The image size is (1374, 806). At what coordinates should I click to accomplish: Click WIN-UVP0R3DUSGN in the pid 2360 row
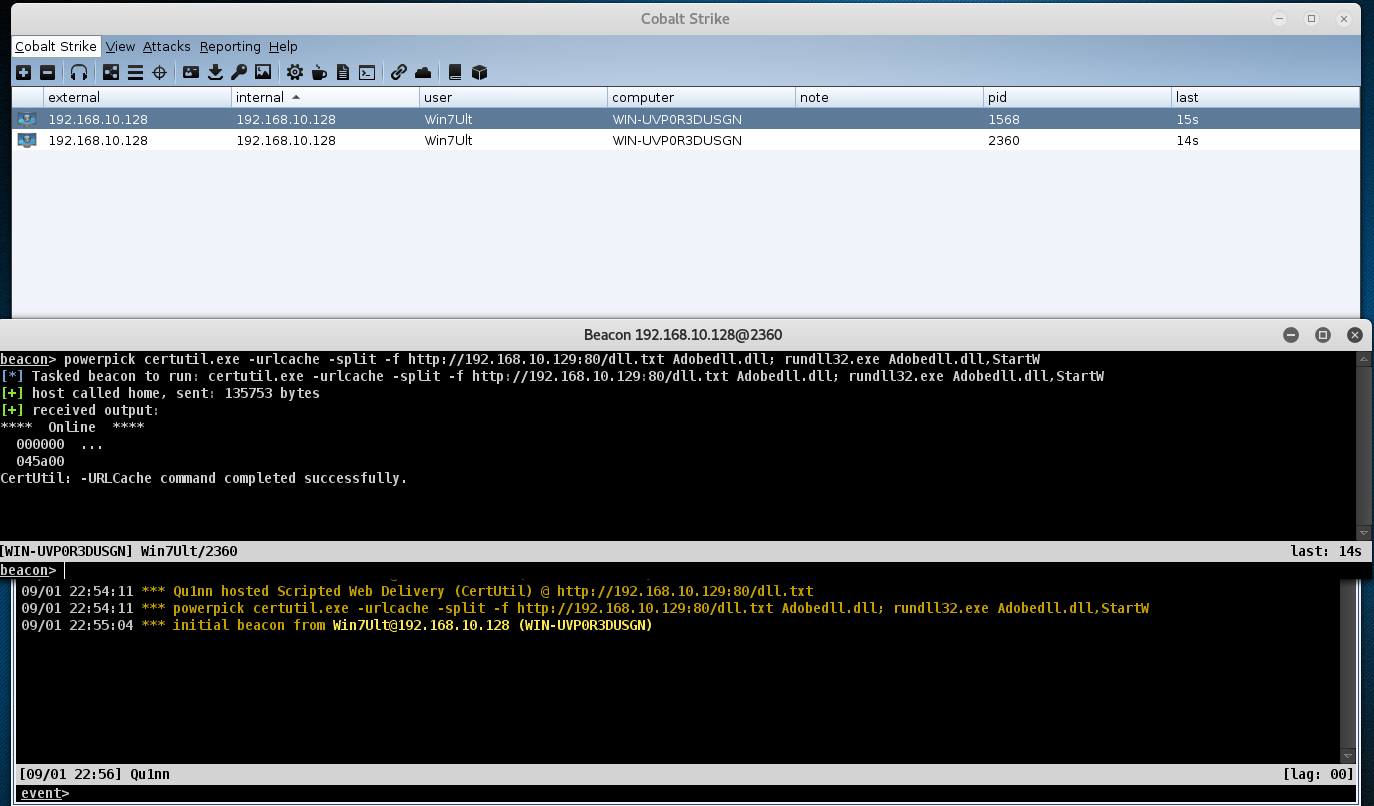pos(677,140)
